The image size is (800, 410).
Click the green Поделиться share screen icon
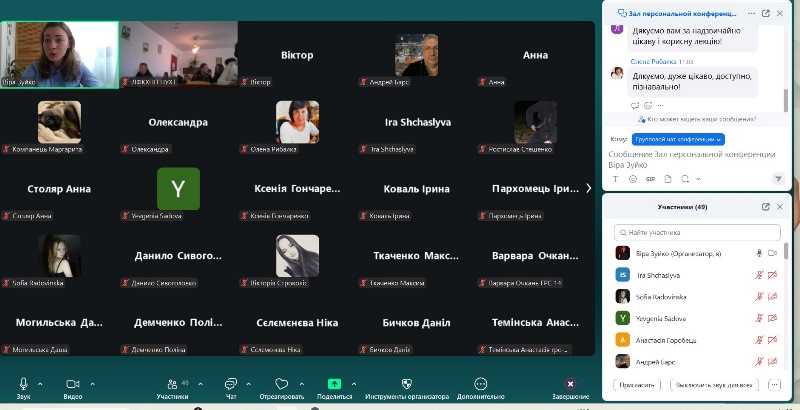pyautogui.click(x=334, y=384)
